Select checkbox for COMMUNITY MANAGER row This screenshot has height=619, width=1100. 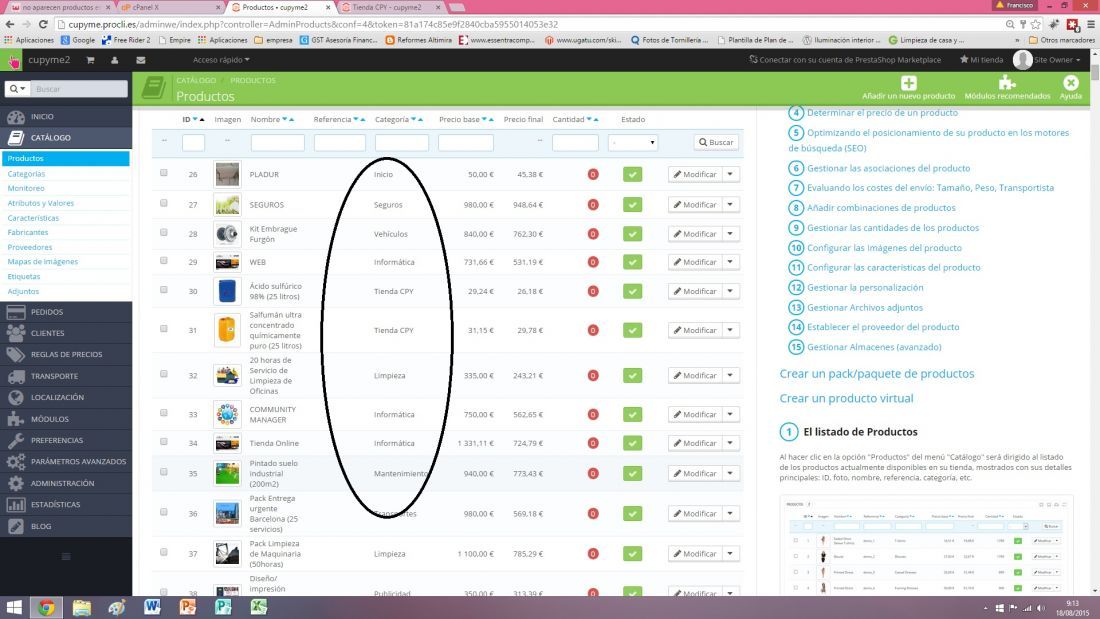click(x=163, y=413)
